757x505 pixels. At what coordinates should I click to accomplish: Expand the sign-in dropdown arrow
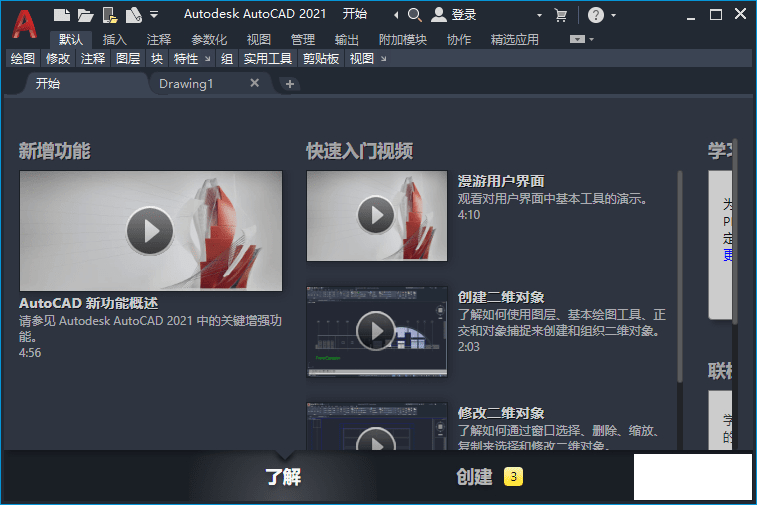(x=539, y=15)
